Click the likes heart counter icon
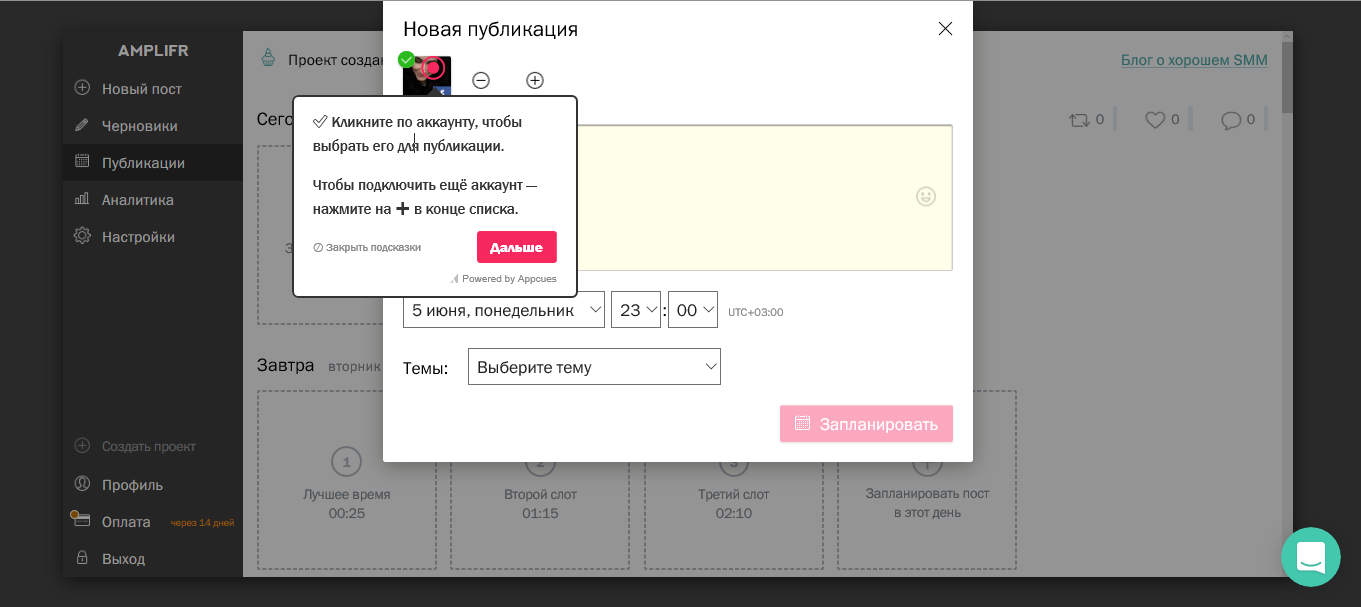This screenshot has height=607, width=1361. [x=1155, y=120]
